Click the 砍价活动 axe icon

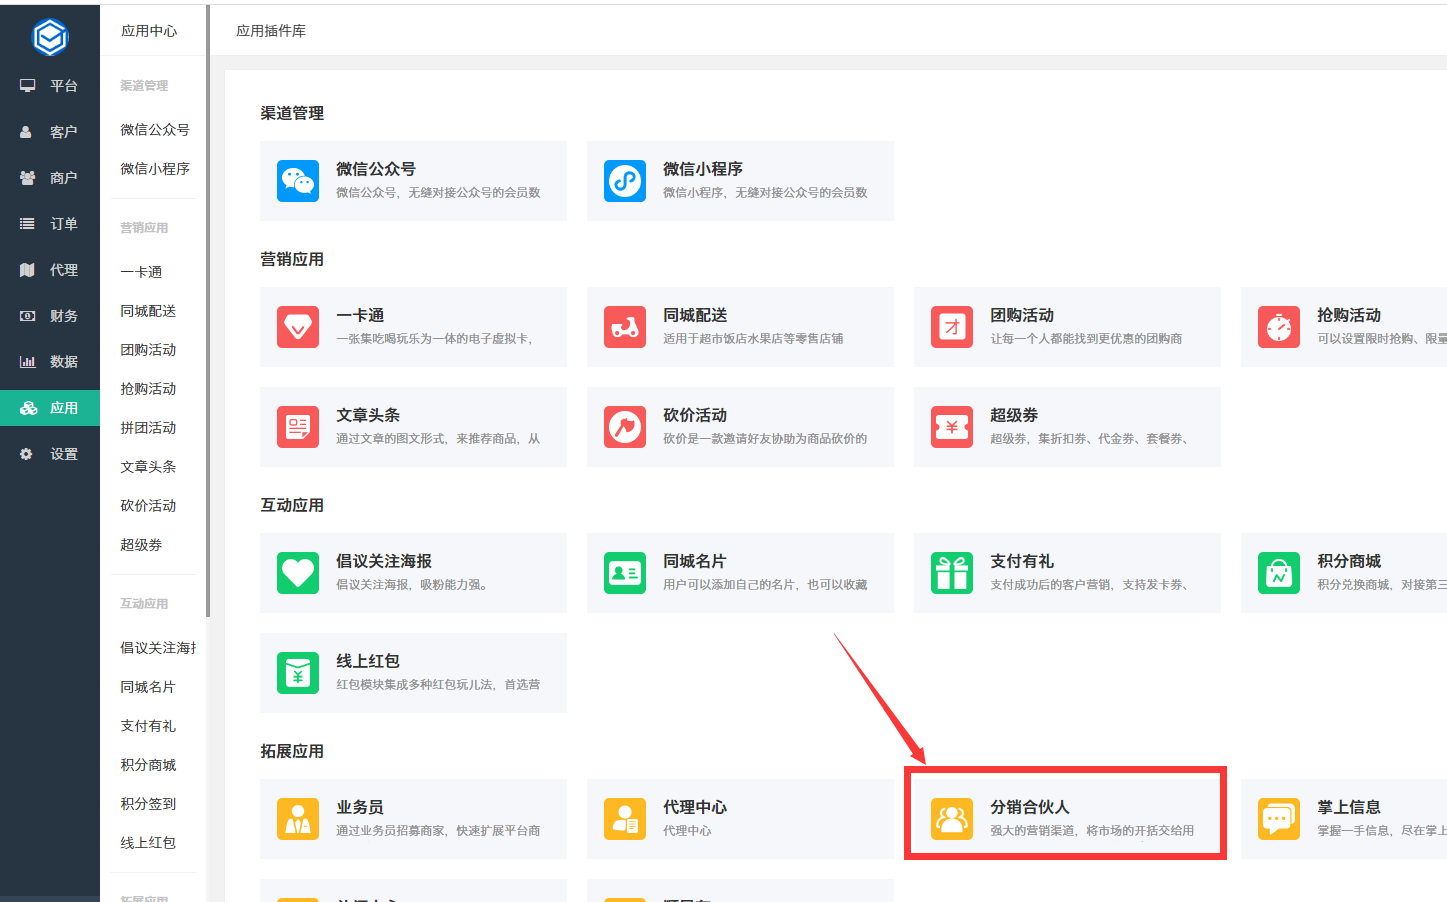[625, 427]
